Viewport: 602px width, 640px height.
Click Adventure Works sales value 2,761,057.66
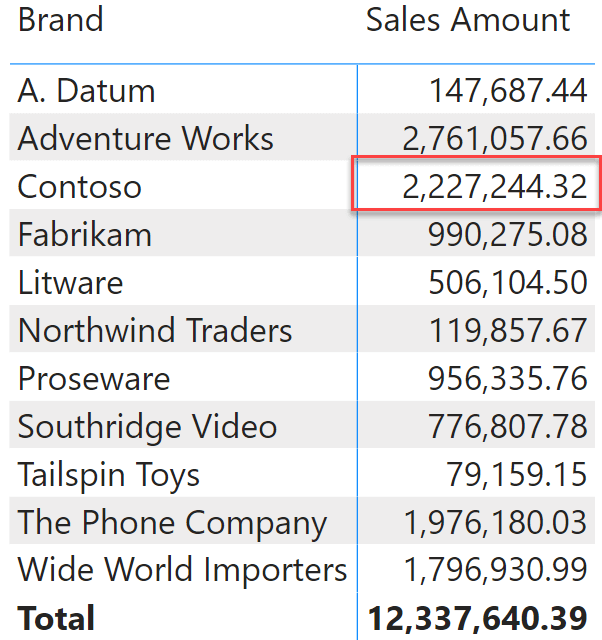pyautogui.click(x=495, y=138)
